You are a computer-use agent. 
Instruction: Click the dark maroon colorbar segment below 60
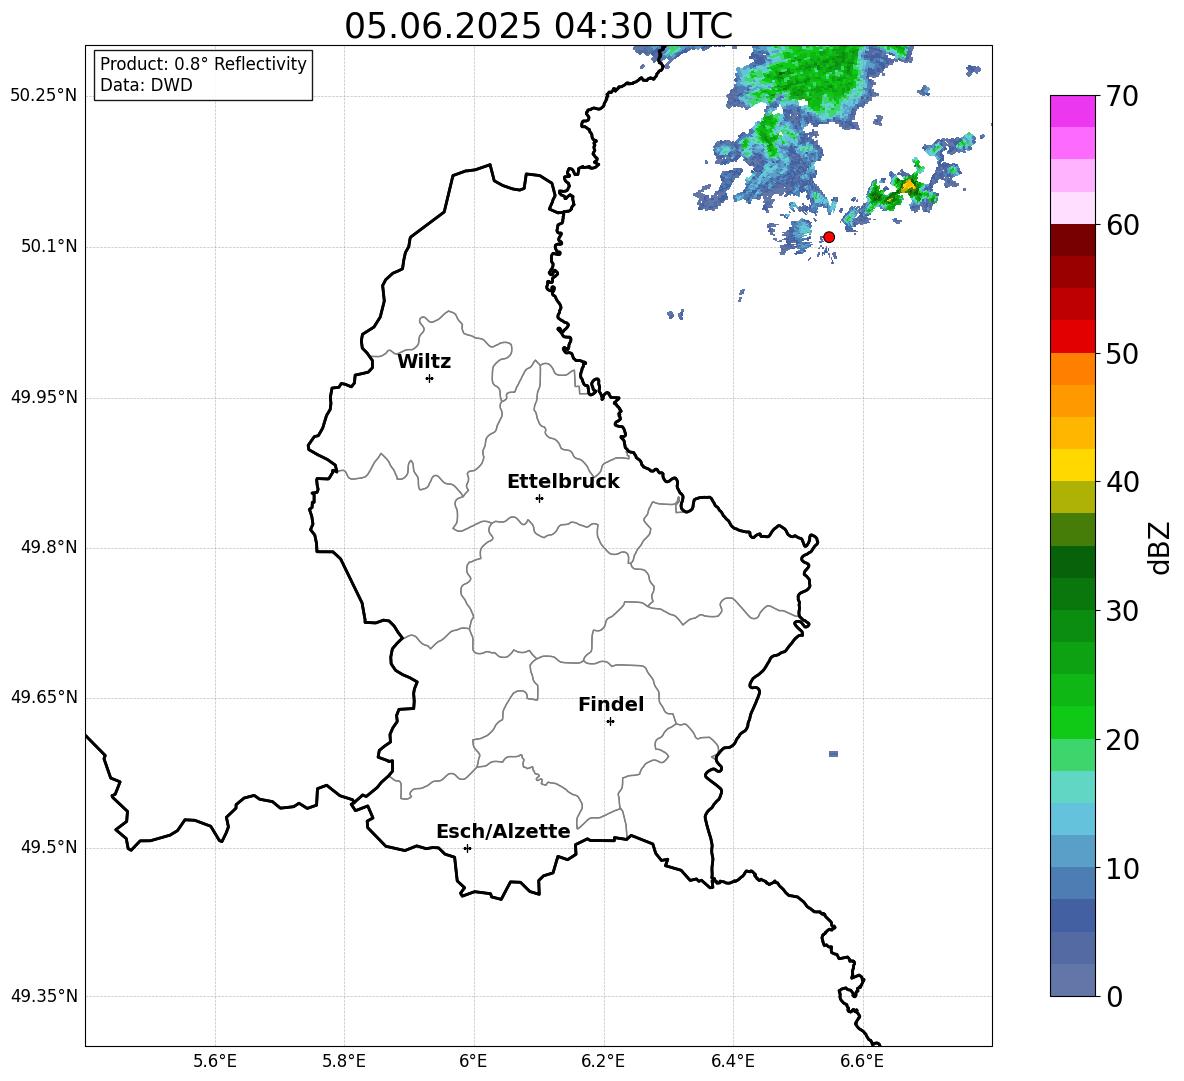coord(1072,240)
